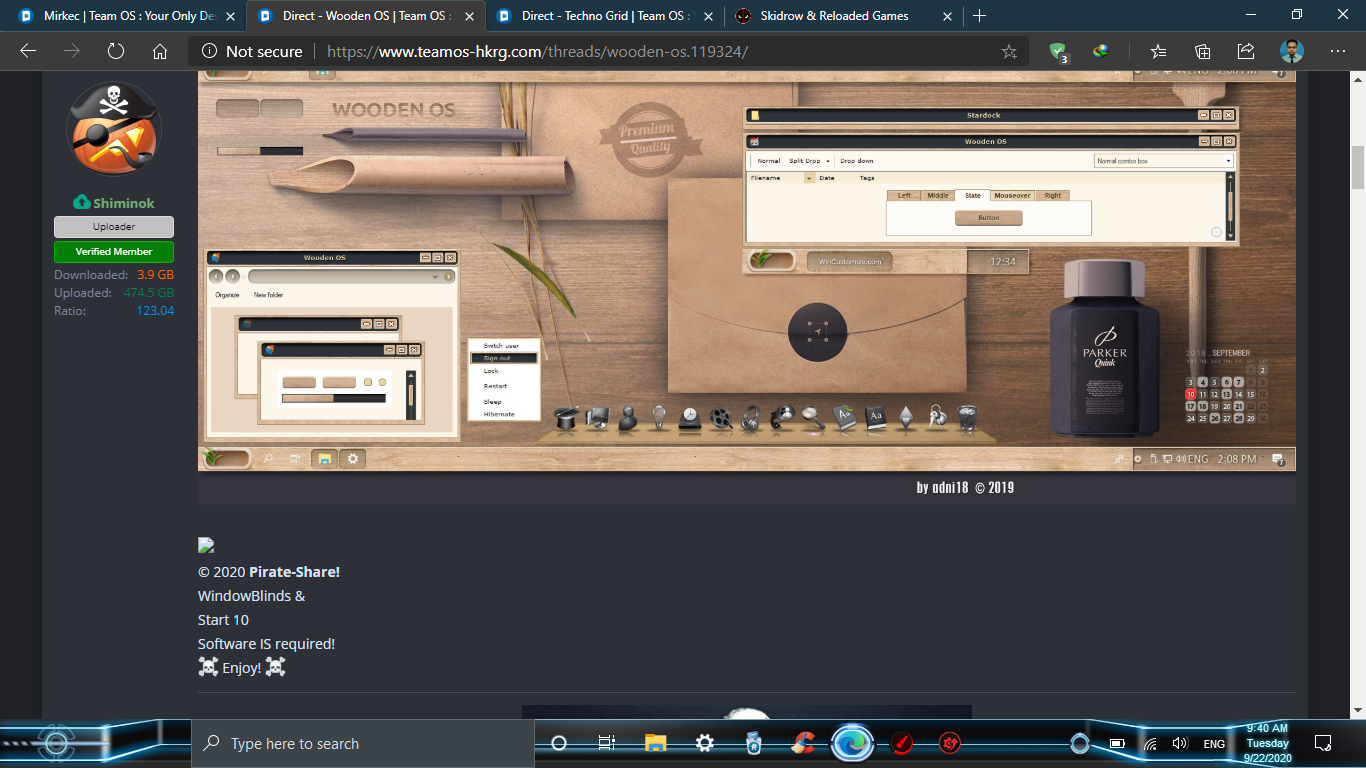1366x768 pixels.
Task: Open the volume control in system tray
Action: (1180, 744)
